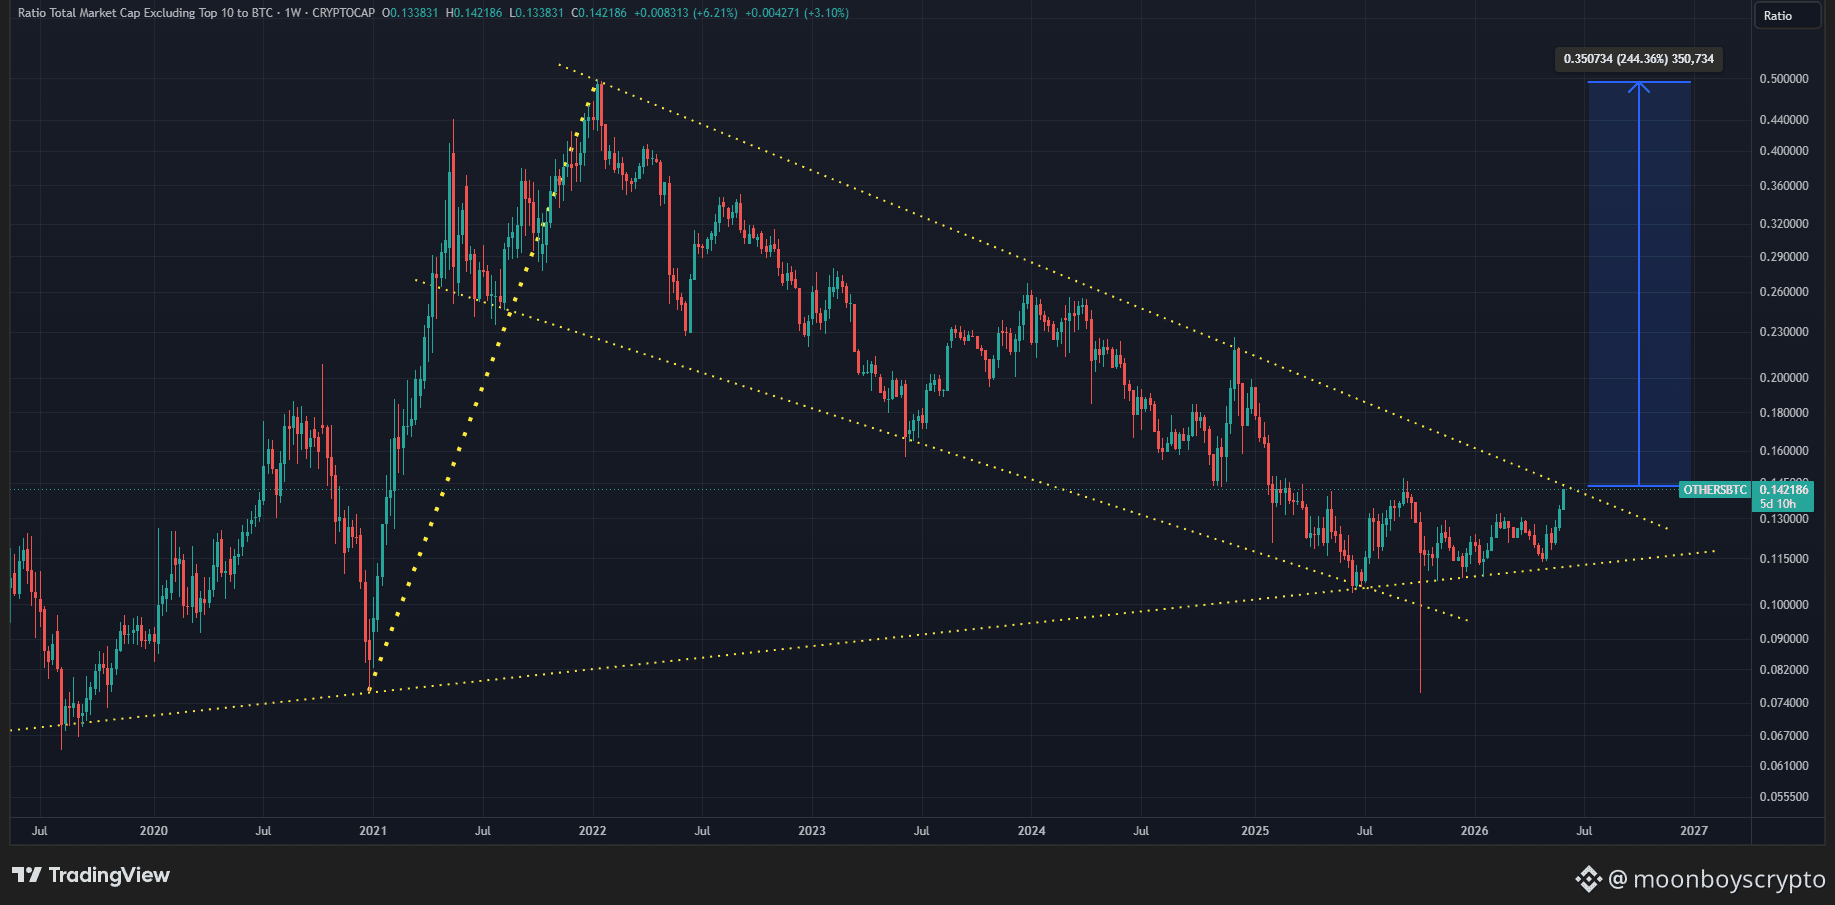
Task: Click the 0.067000 price axis label
Action: point(1784,736)
